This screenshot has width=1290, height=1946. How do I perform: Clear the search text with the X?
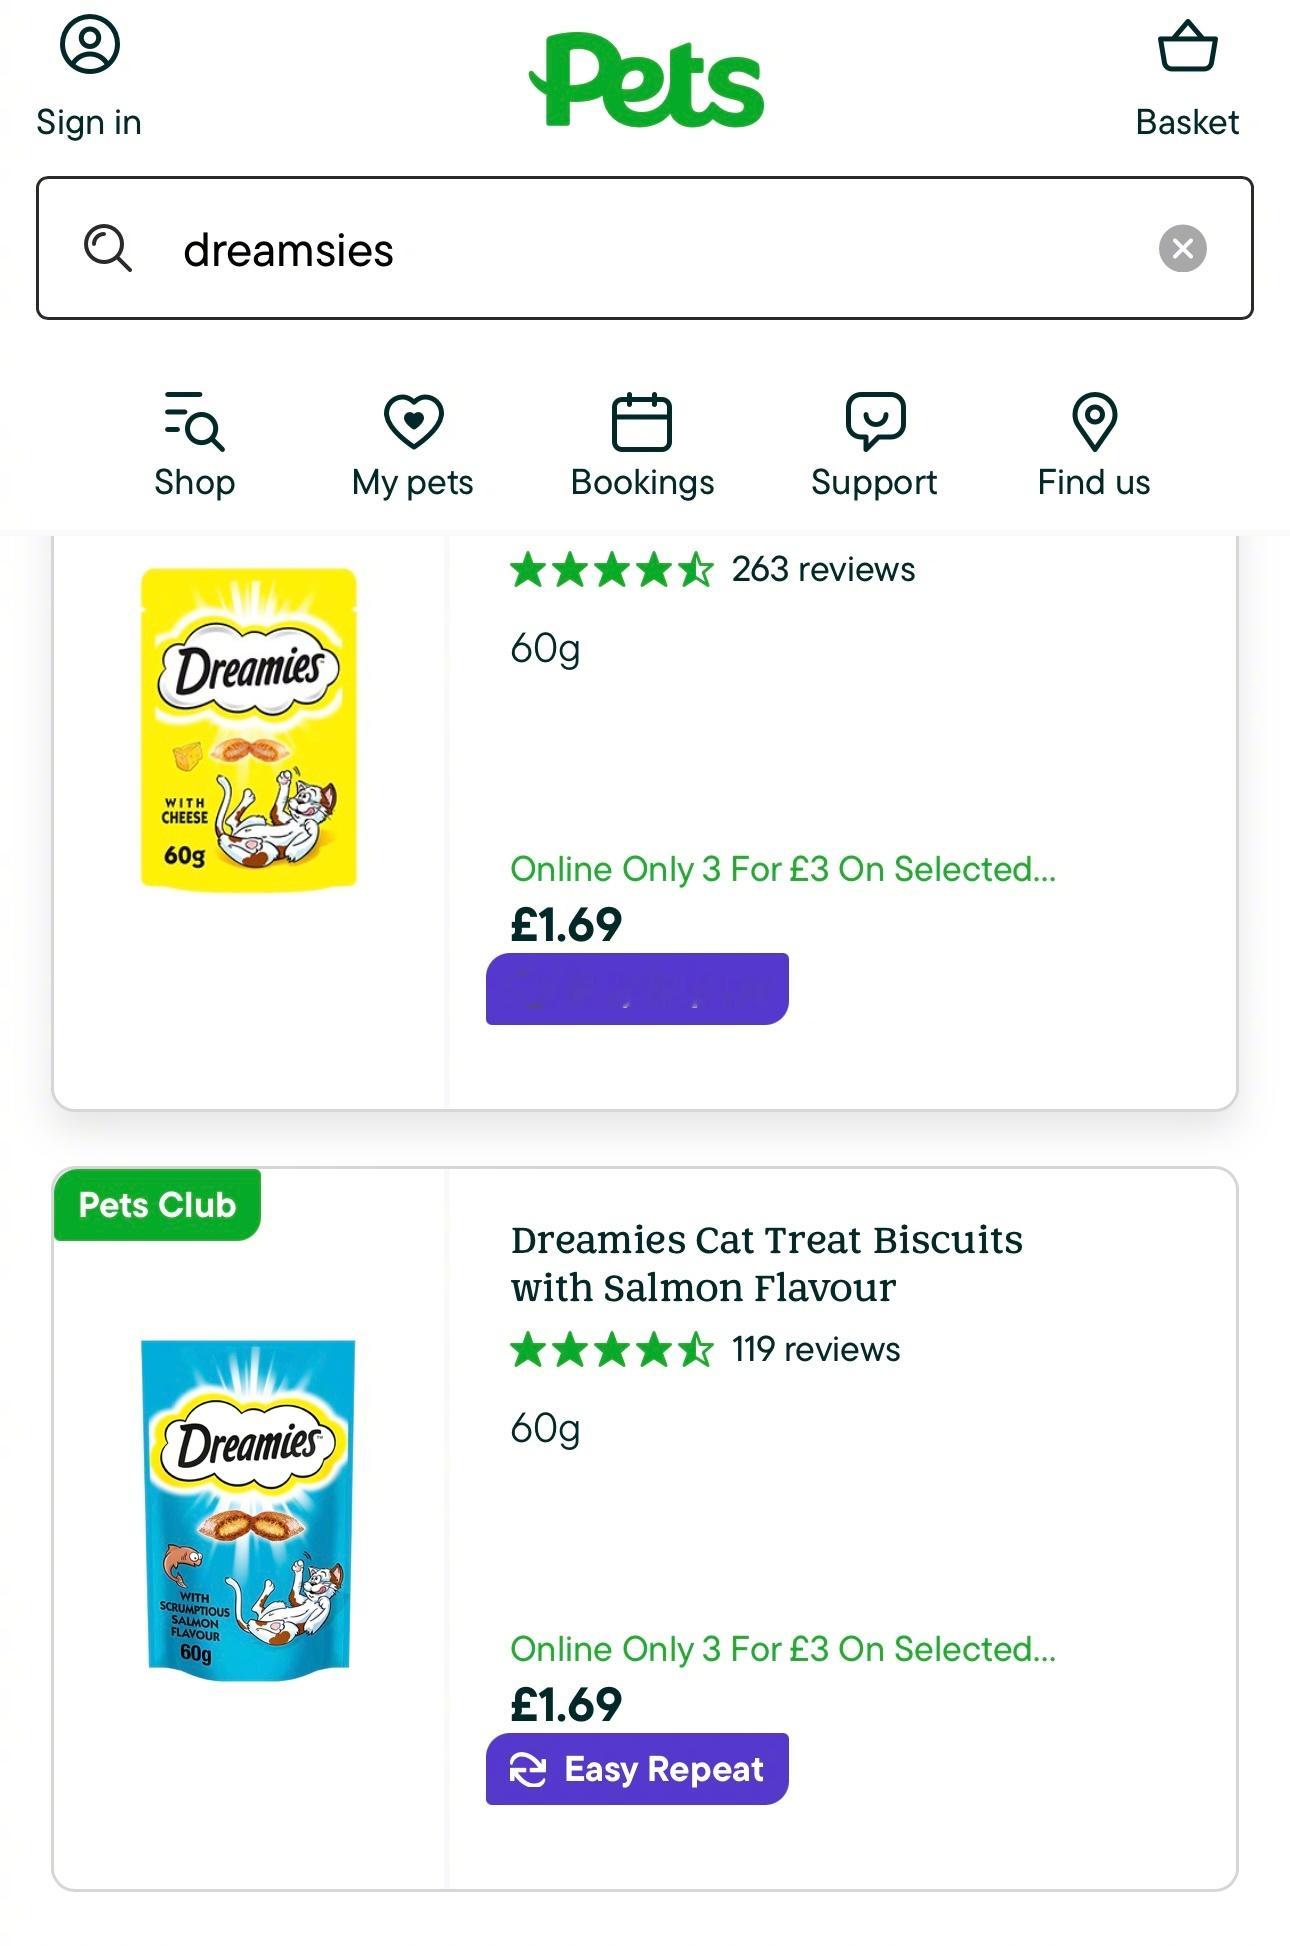[x=1182, y=248]
